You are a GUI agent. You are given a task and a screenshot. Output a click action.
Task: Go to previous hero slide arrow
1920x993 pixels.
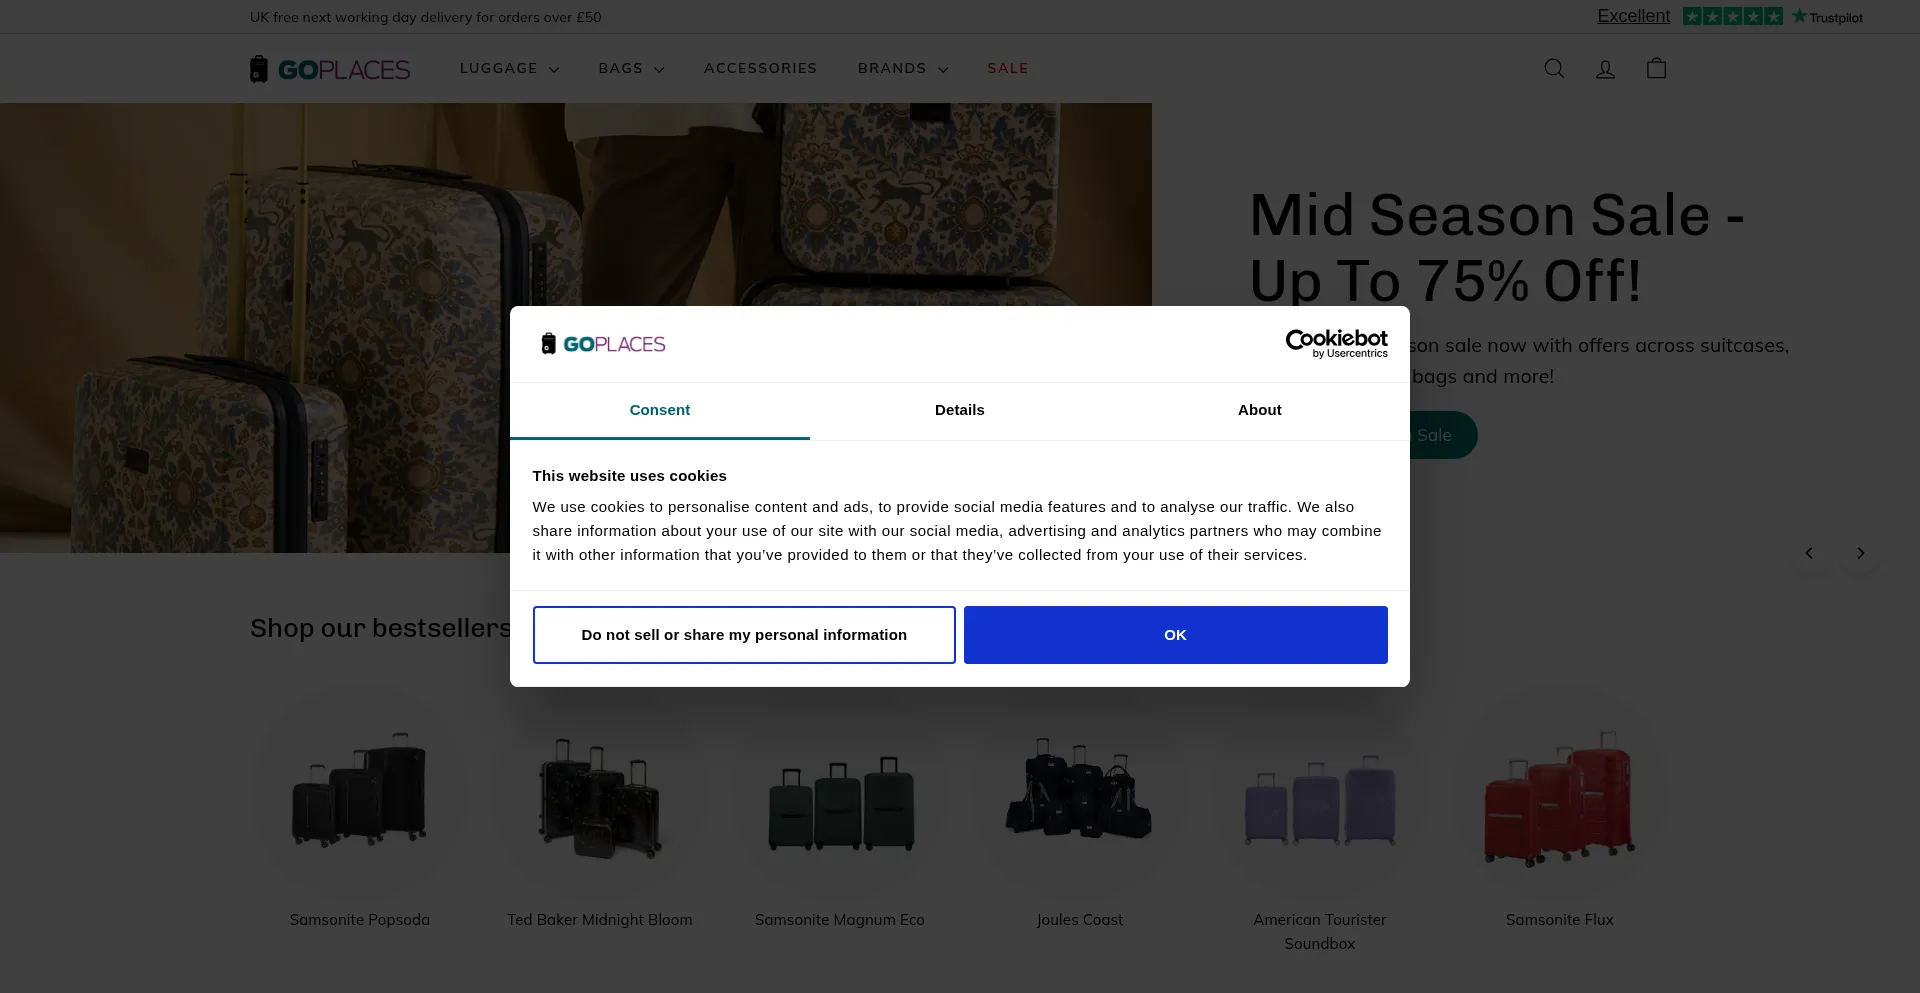pyautogui.click(x=1808, y=553)
